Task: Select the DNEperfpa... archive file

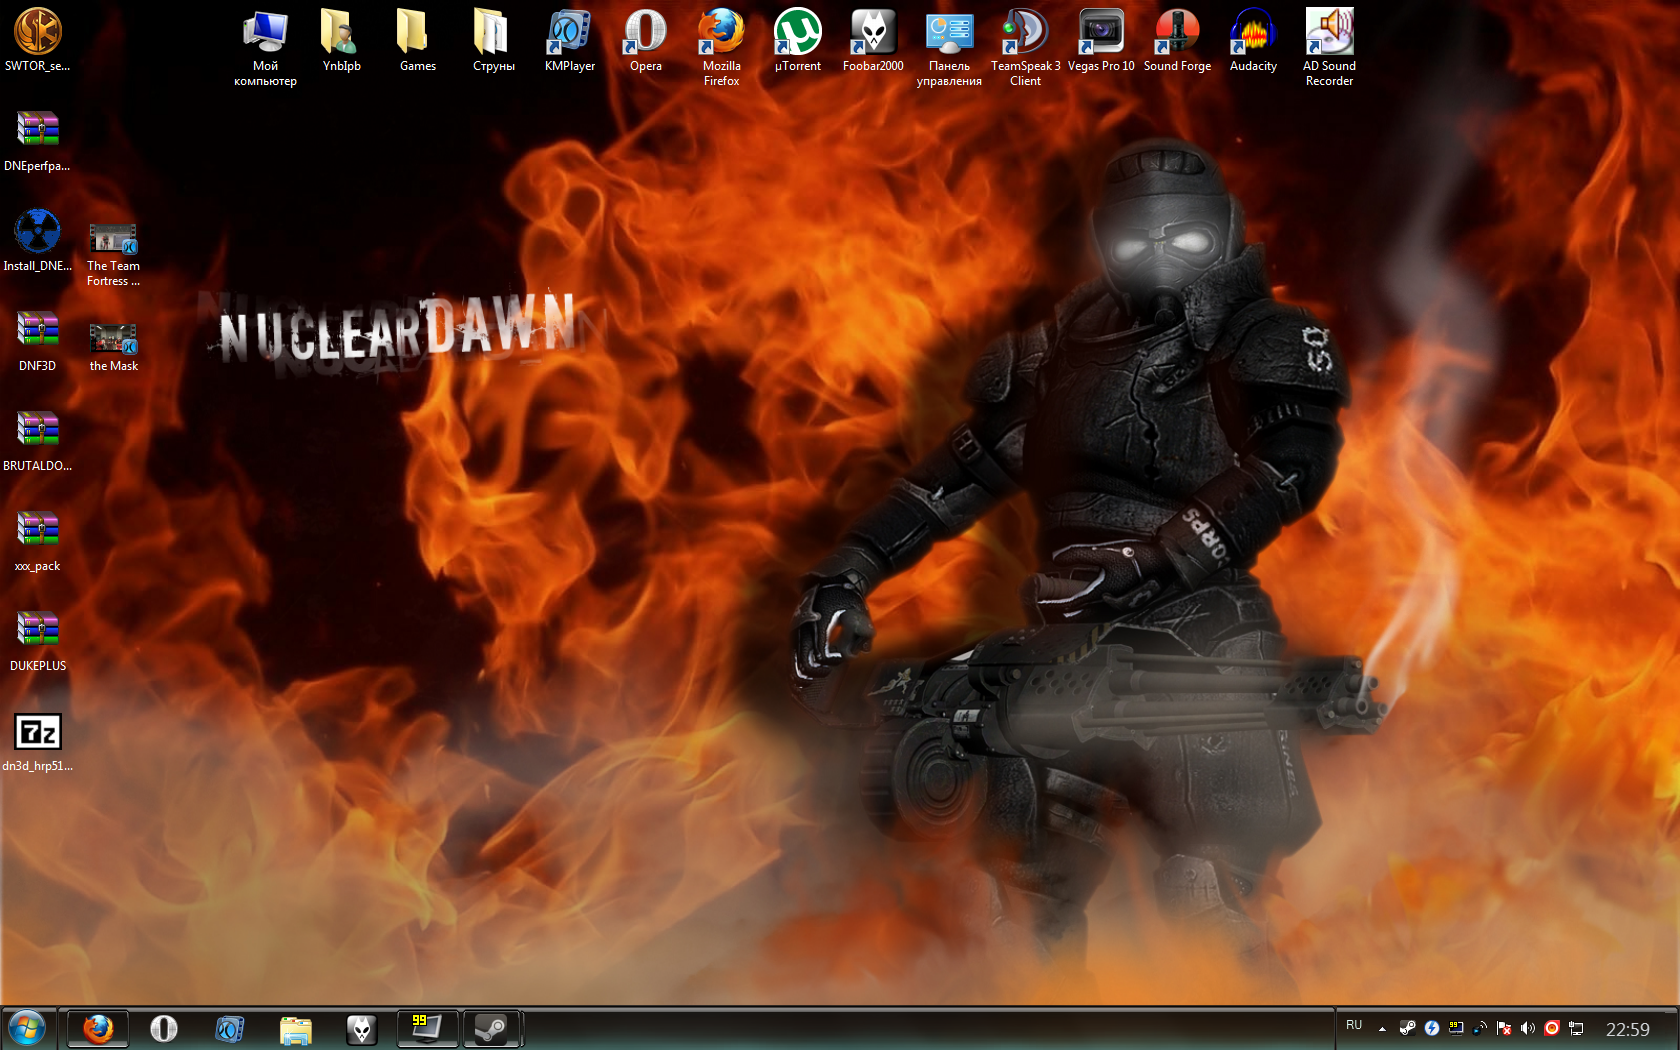Action: [38, 140]
